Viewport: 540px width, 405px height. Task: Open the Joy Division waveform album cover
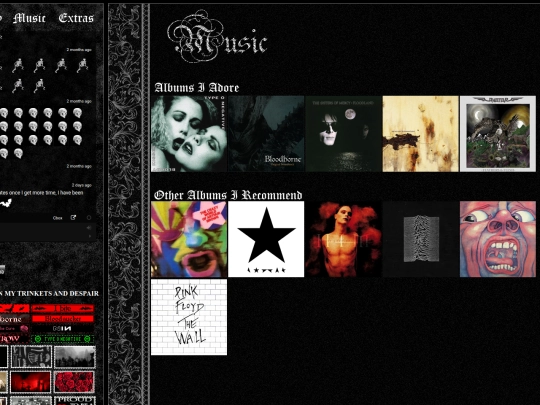(x=420, y=239)
